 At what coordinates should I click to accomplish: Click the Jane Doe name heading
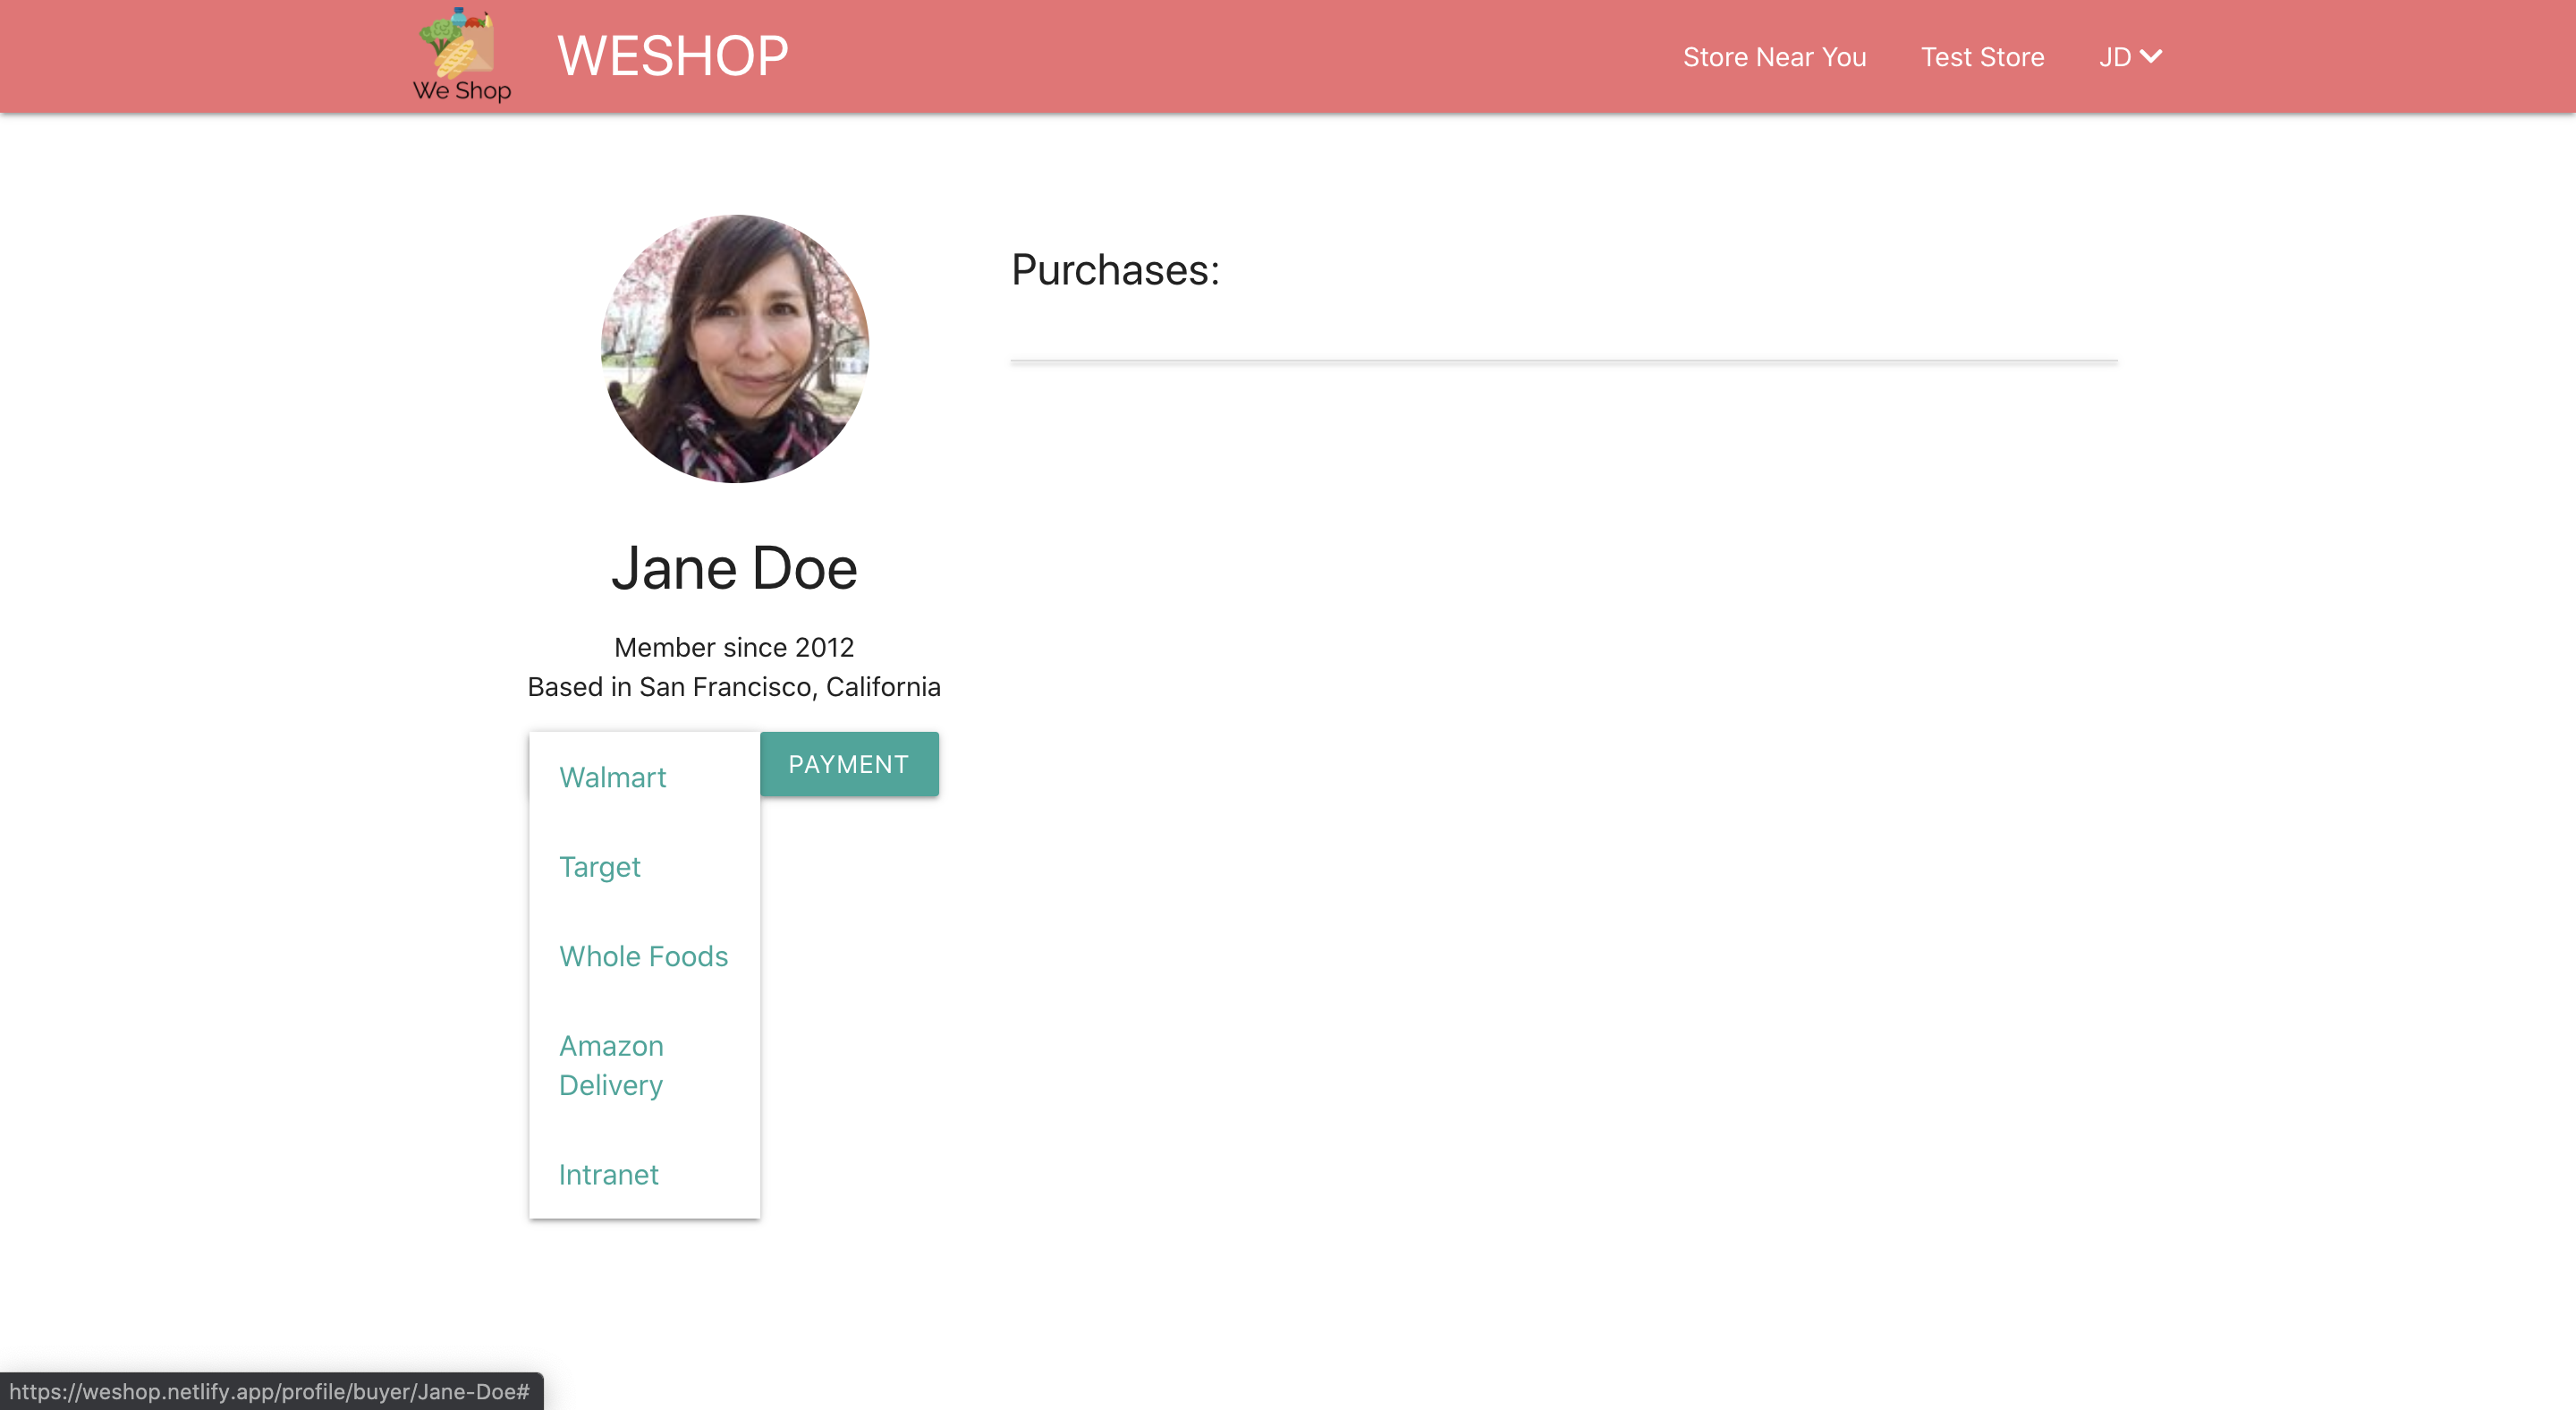(x=734, y=568)
